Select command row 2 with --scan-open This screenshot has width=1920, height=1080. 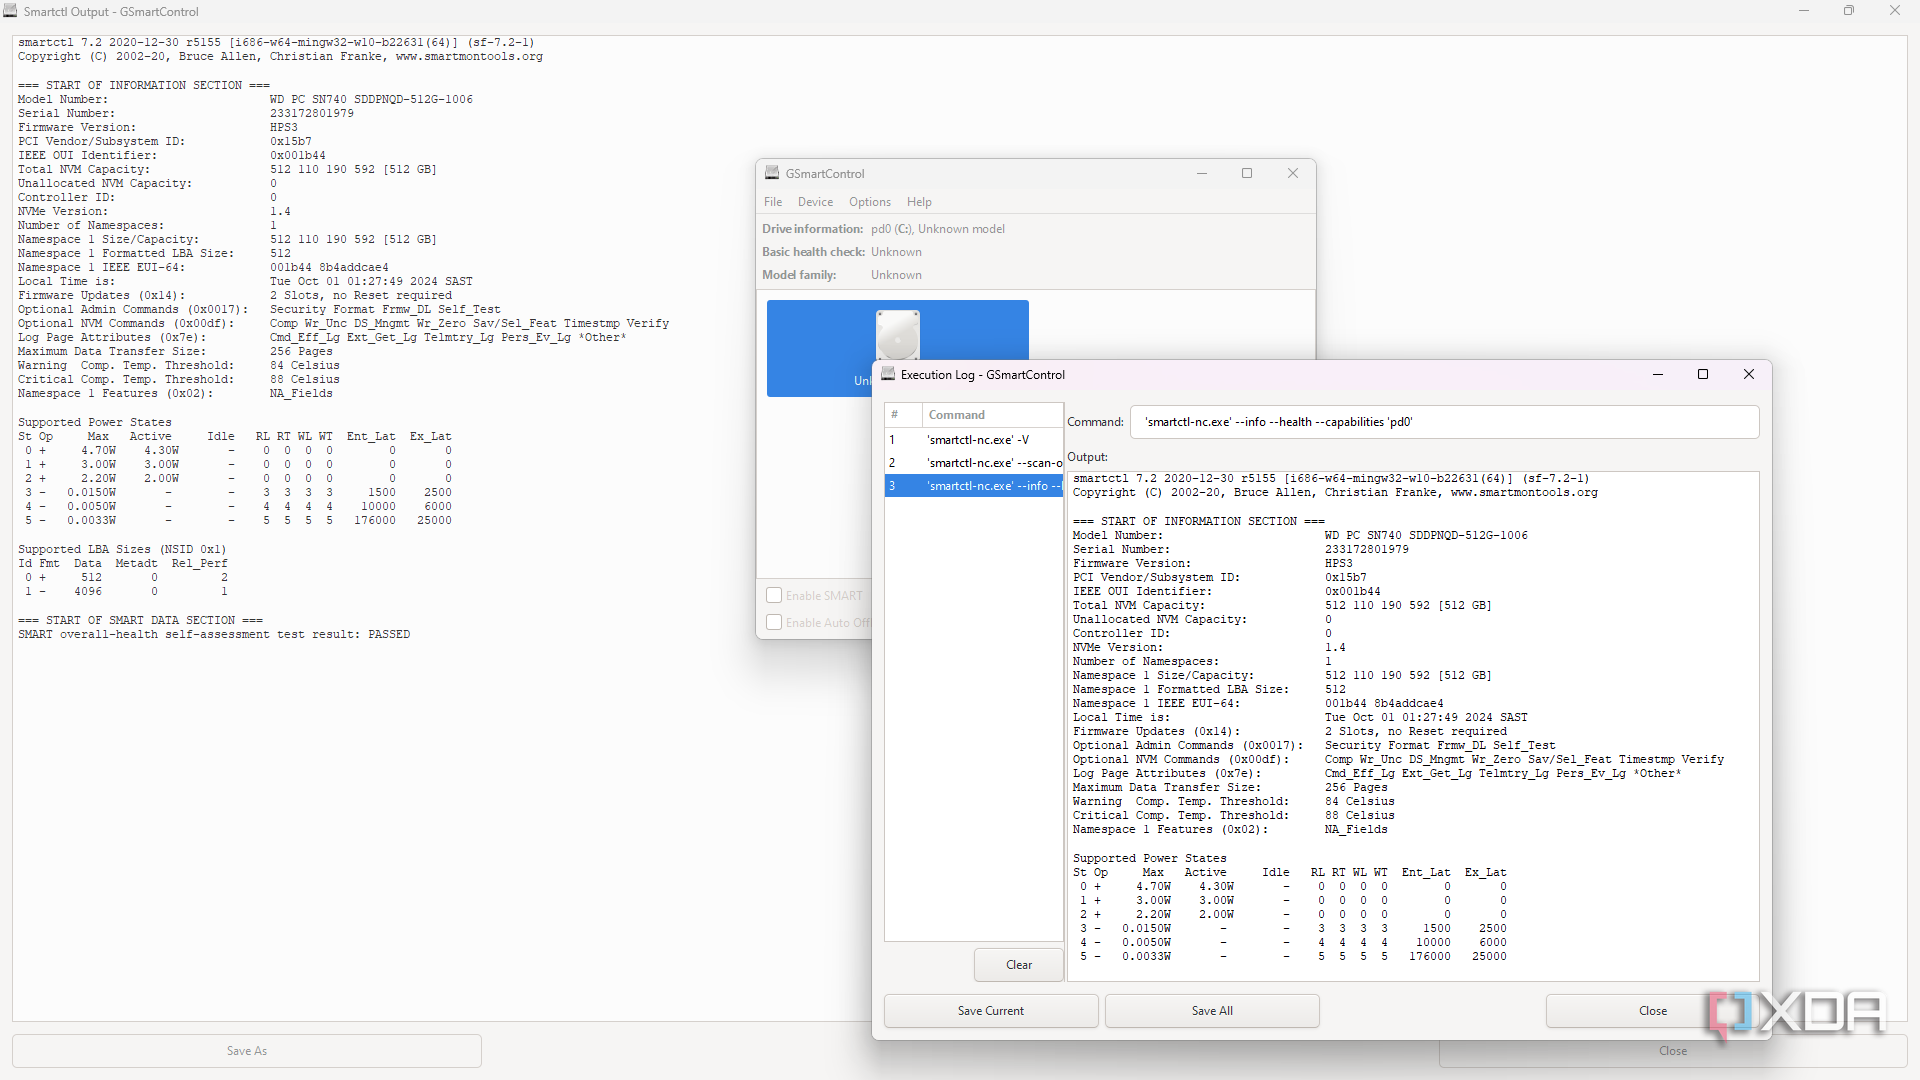(974, 463)
